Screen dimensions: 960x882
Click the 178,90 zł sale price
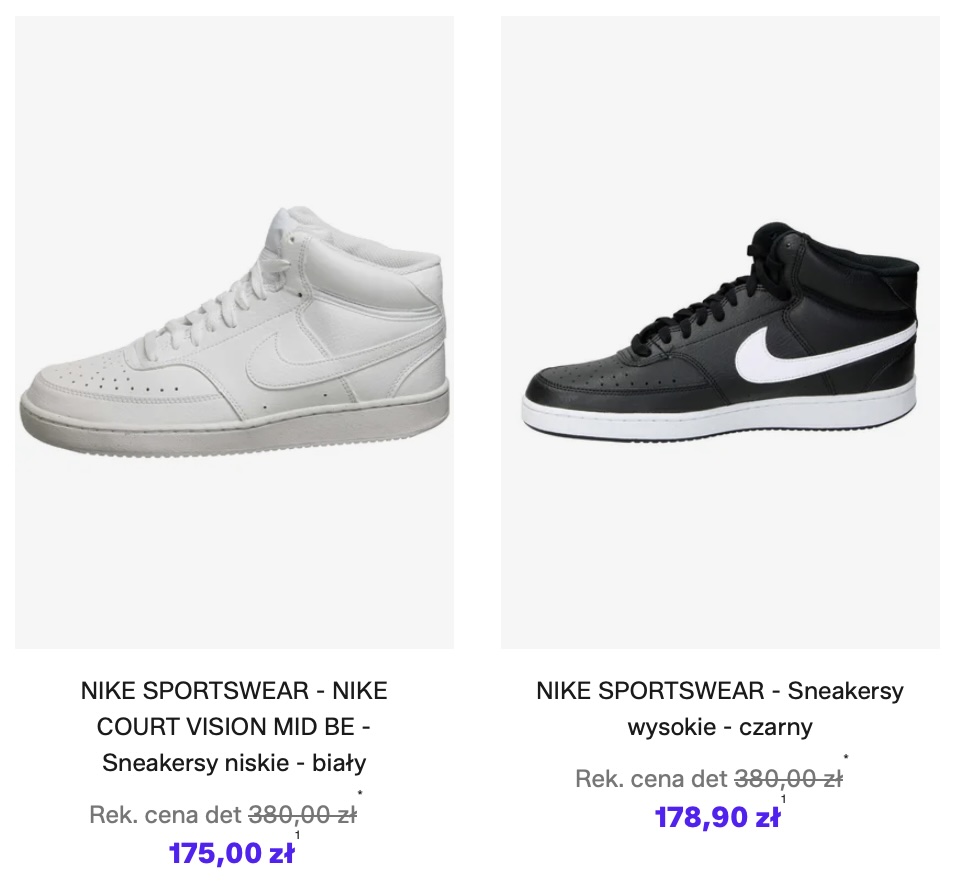point(717,817)
